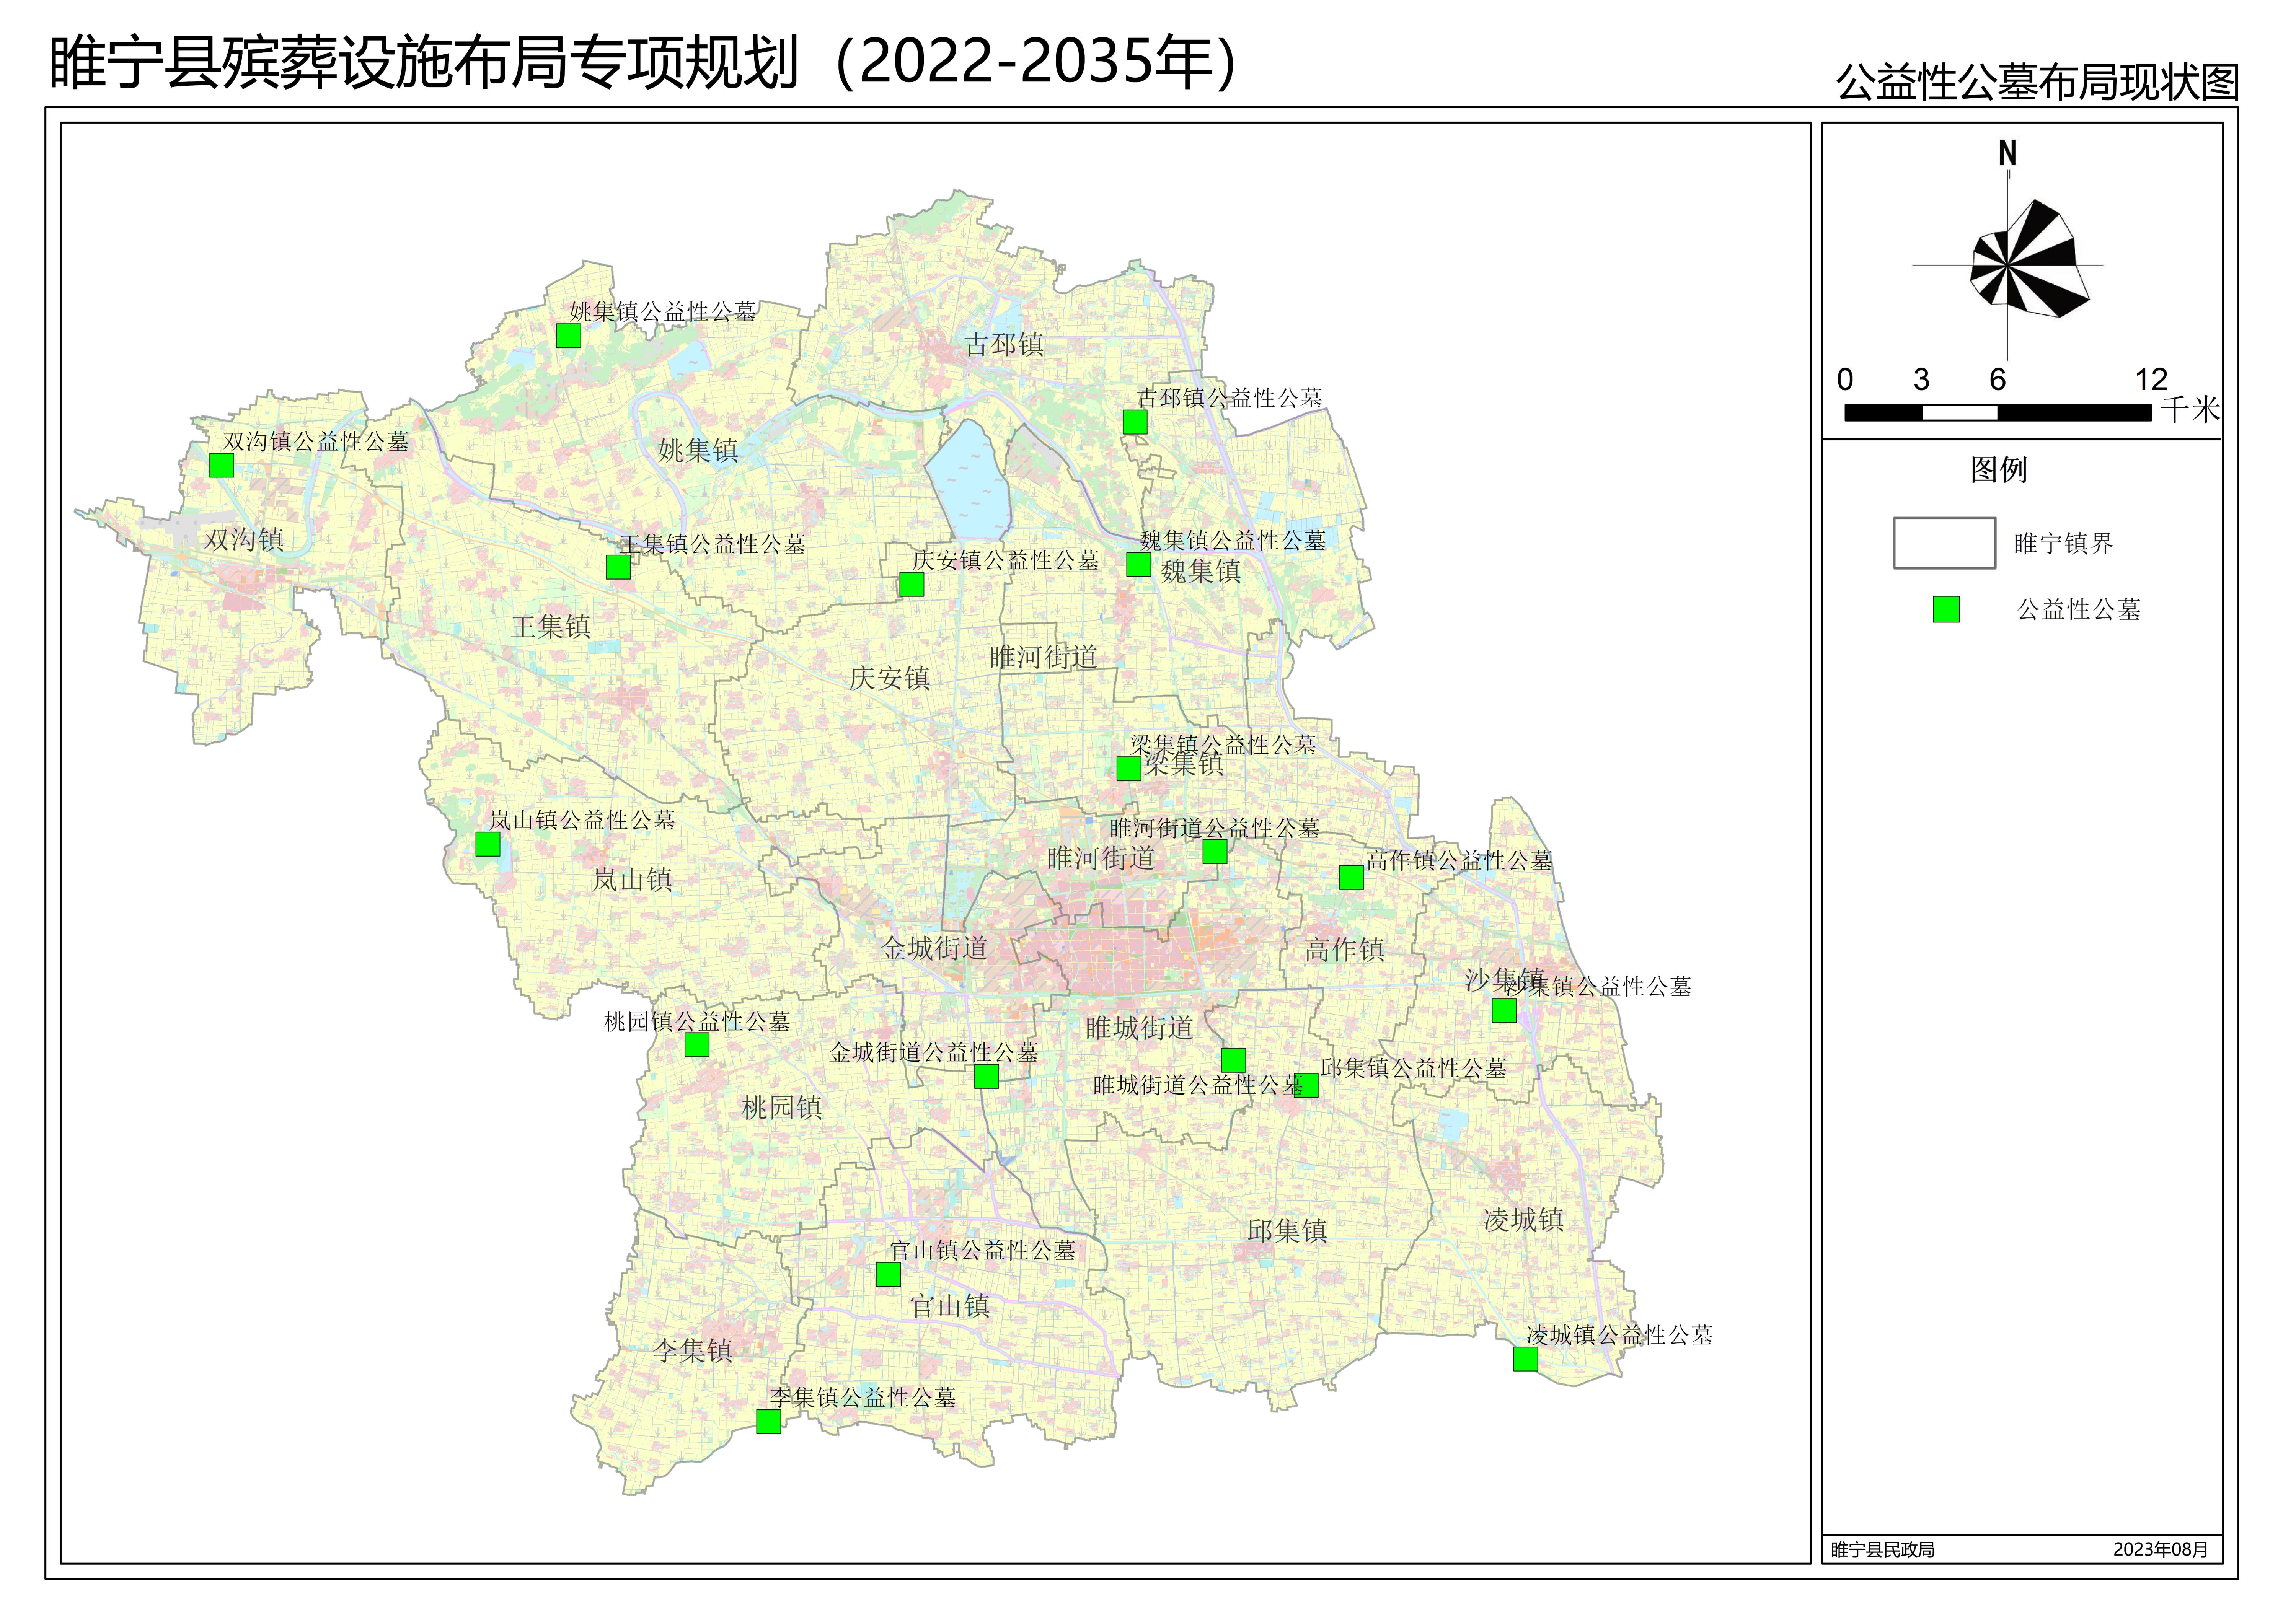Screen dimensions: 2296x1624
Task: Click the 王集镇 town label
Action: tap(551, 627)
